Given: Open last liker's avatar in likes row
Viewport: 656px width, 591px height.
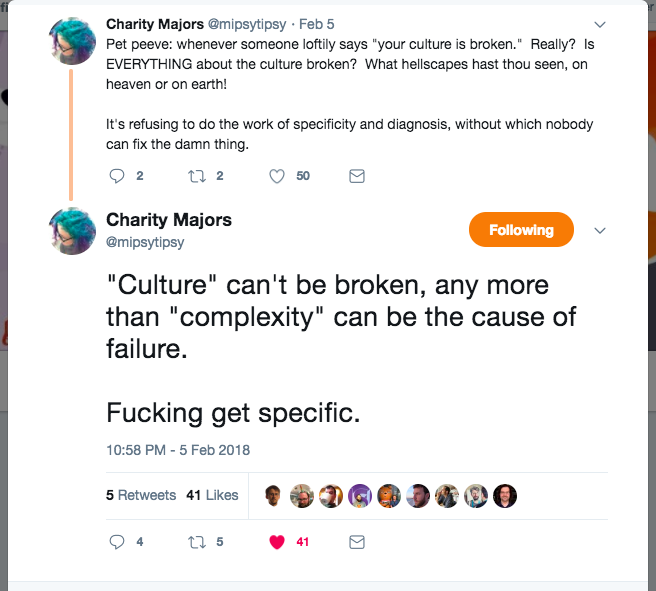Looking at the screenshot, I should pyautogui.click(x=505, y=496).
